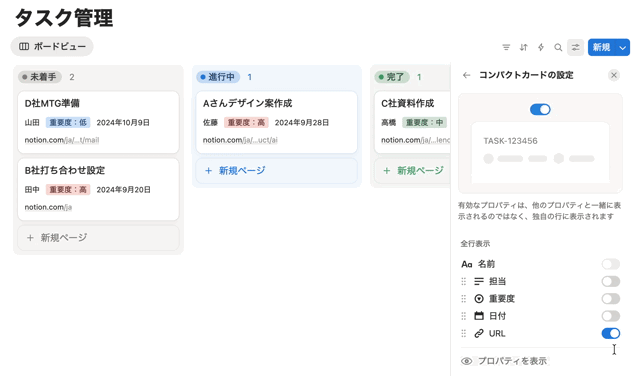Open the notion.com/ja/...t/mail link
Viewport: 640px width, 376px height.
coord(62,140)
